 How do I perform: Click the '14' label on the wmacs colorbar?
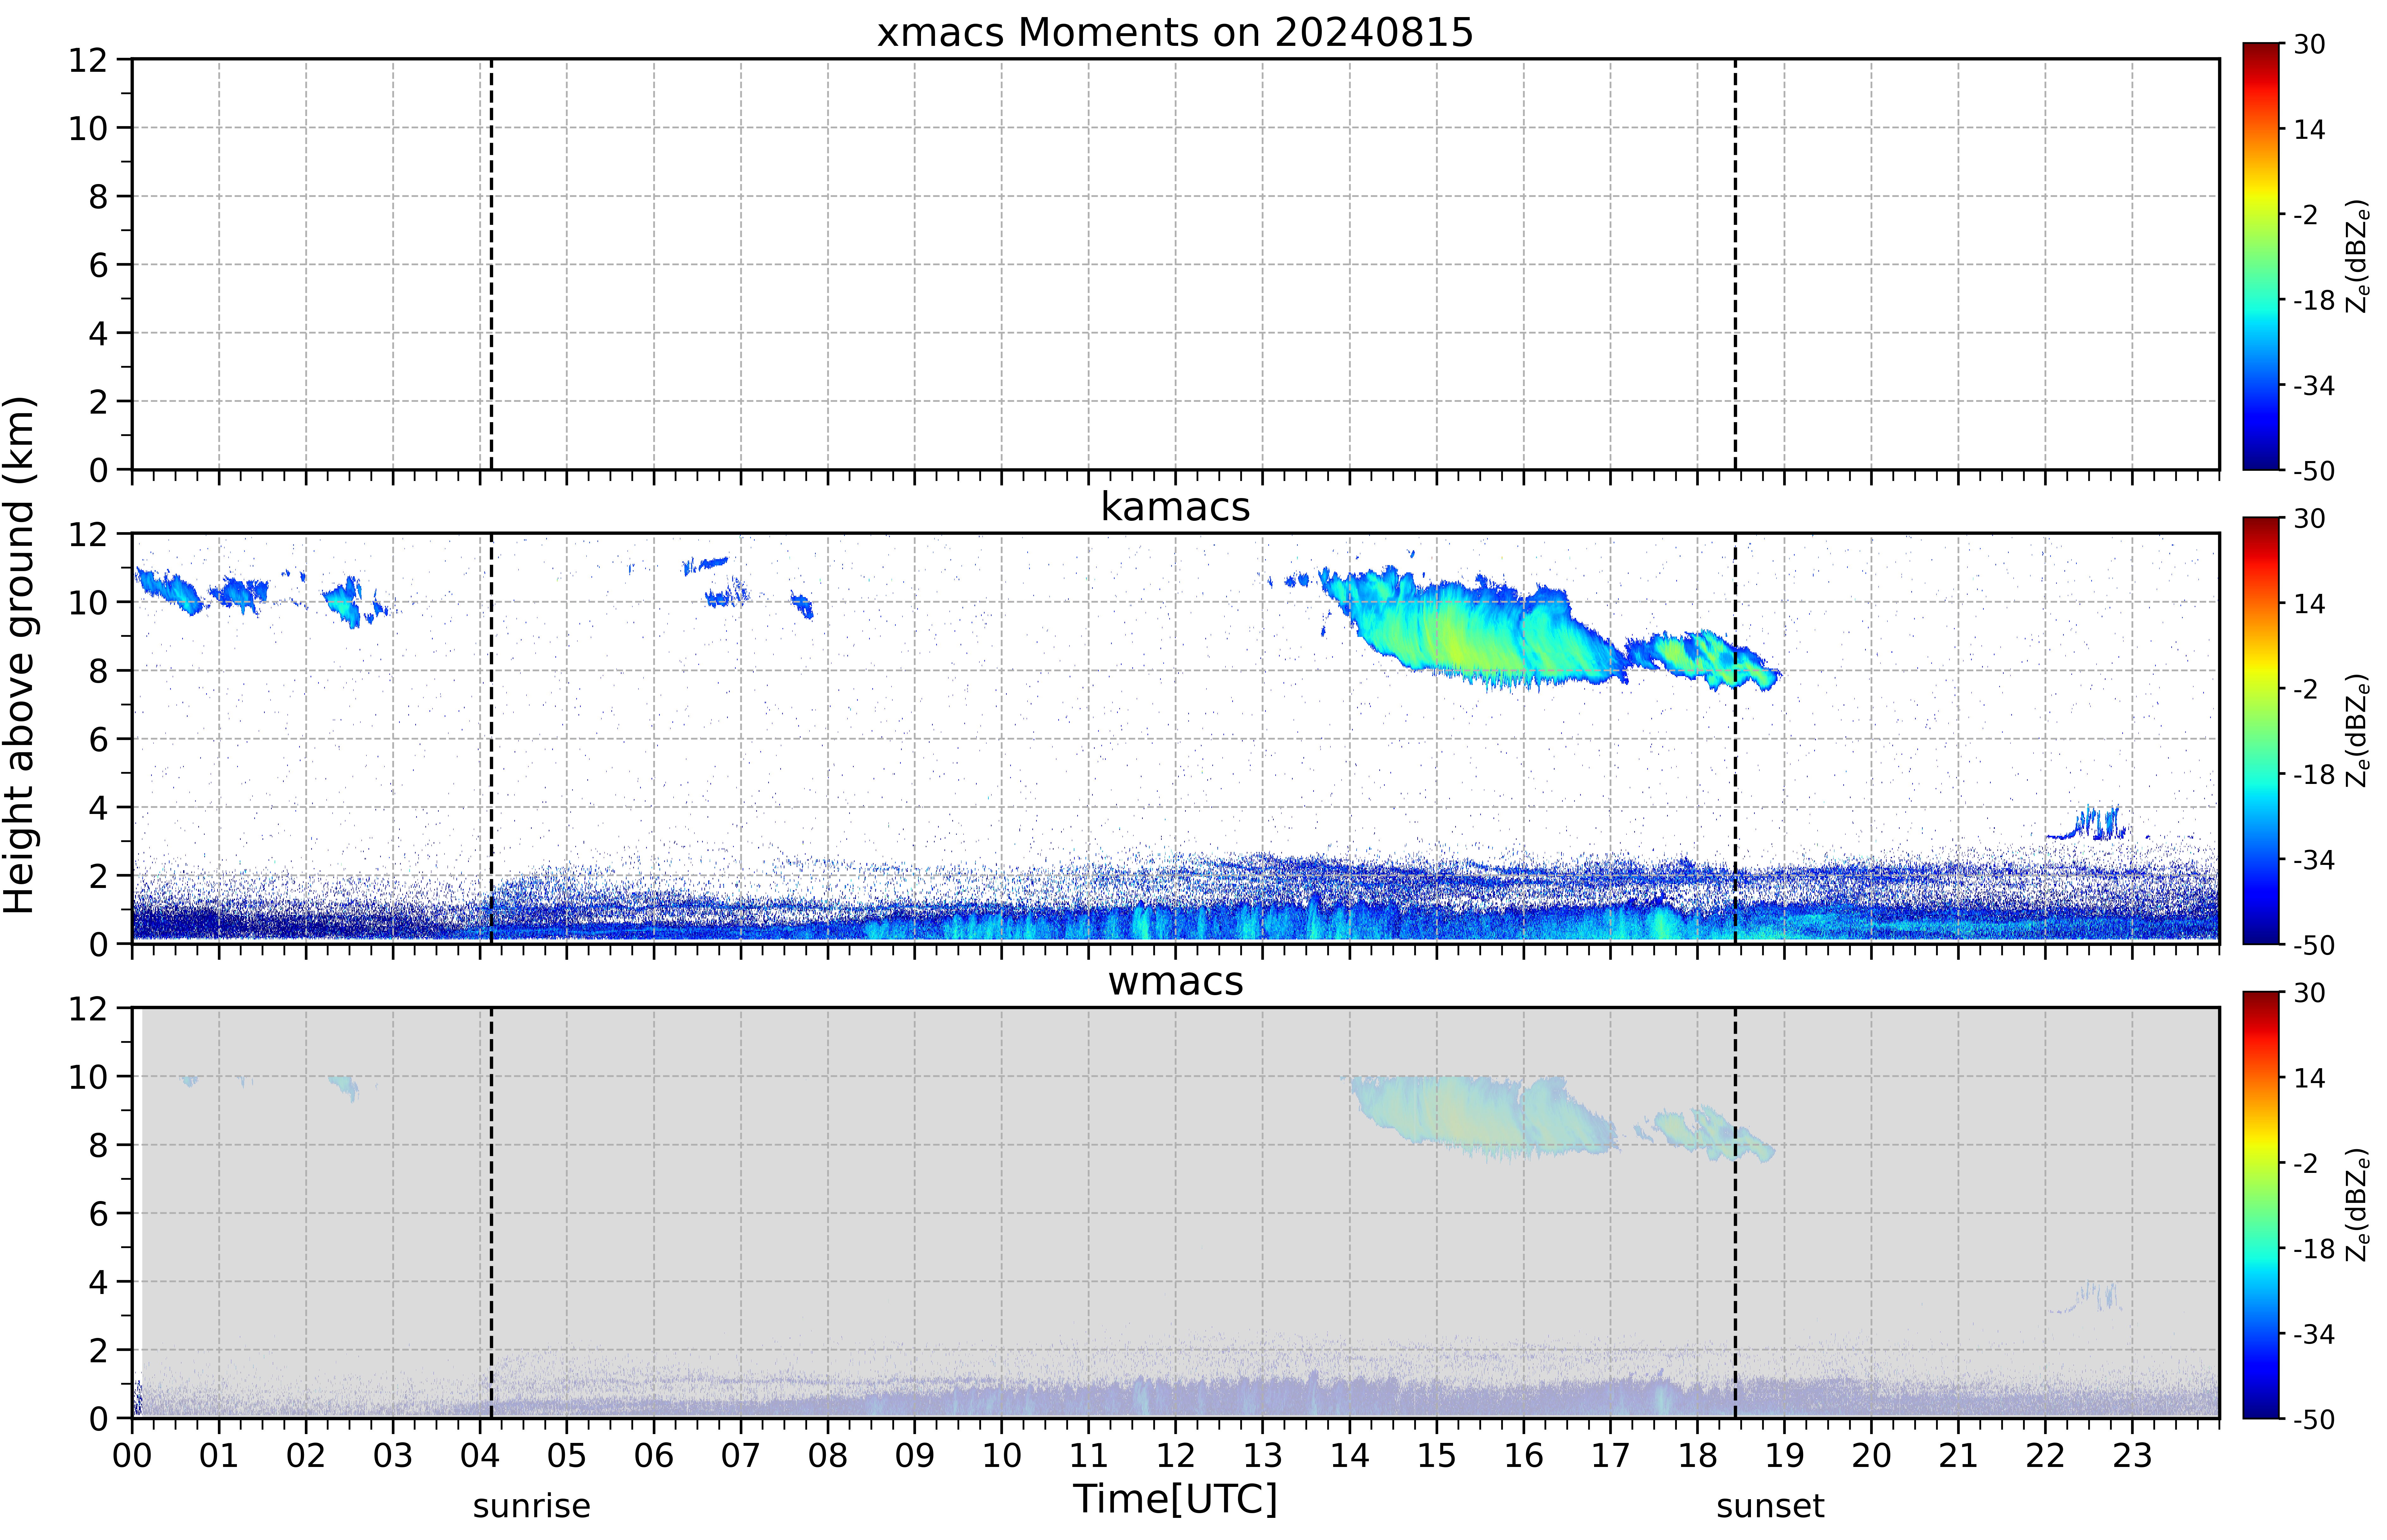2309,1078
